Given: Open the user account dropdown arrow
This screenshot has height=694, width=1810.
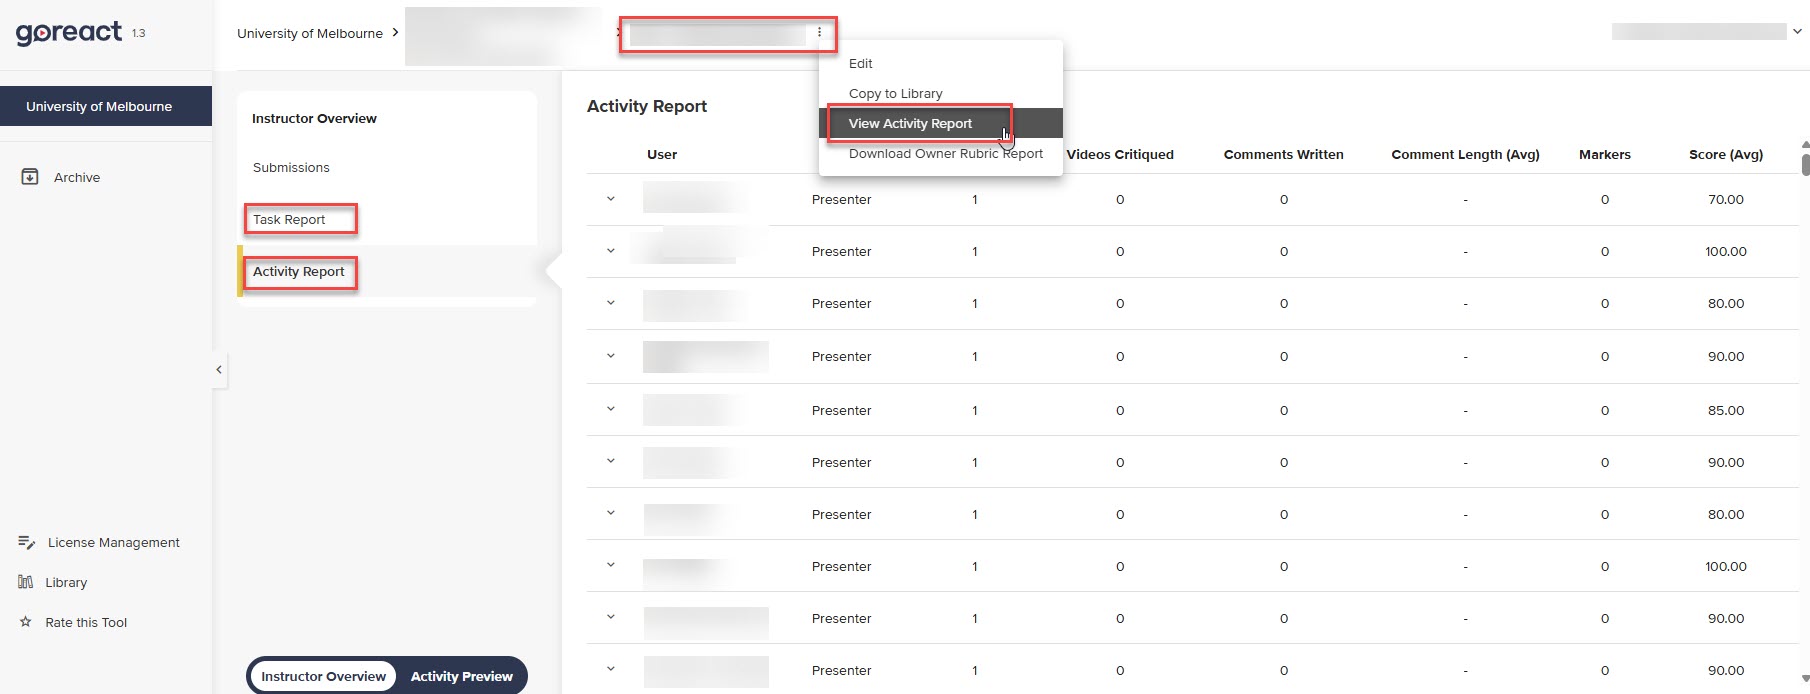Looking at the screenshot, I should pyautogui.click(x=1797, y=32).
